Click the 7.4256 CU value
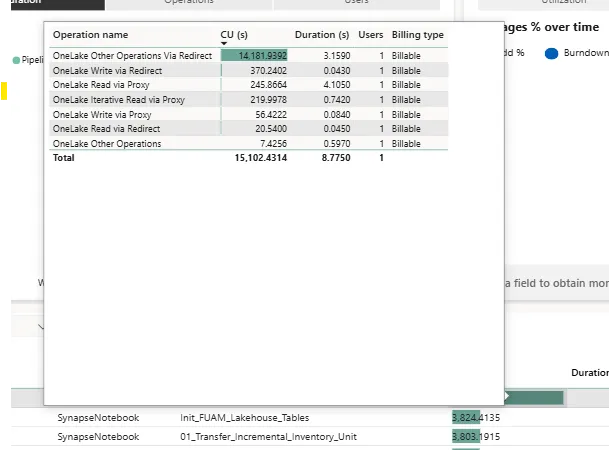Viewport: 609px width, 450px height. [x=273, y=144]
